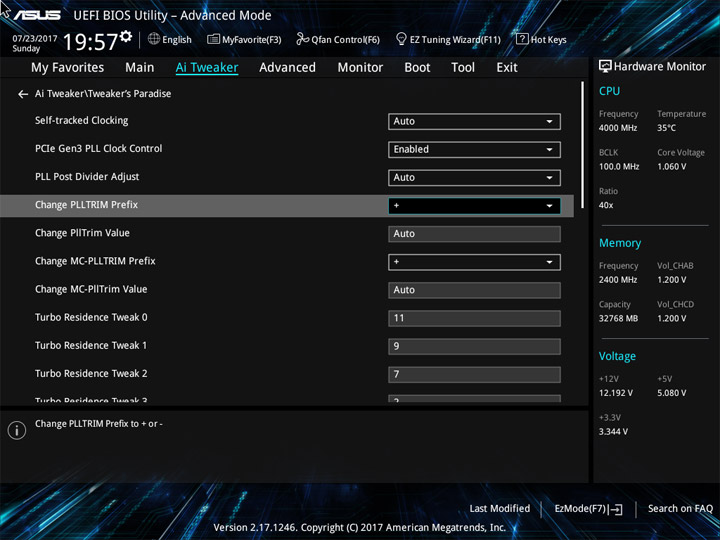Click Last Modified
This screenshot has width=720, height=540.
coord(500,508)
